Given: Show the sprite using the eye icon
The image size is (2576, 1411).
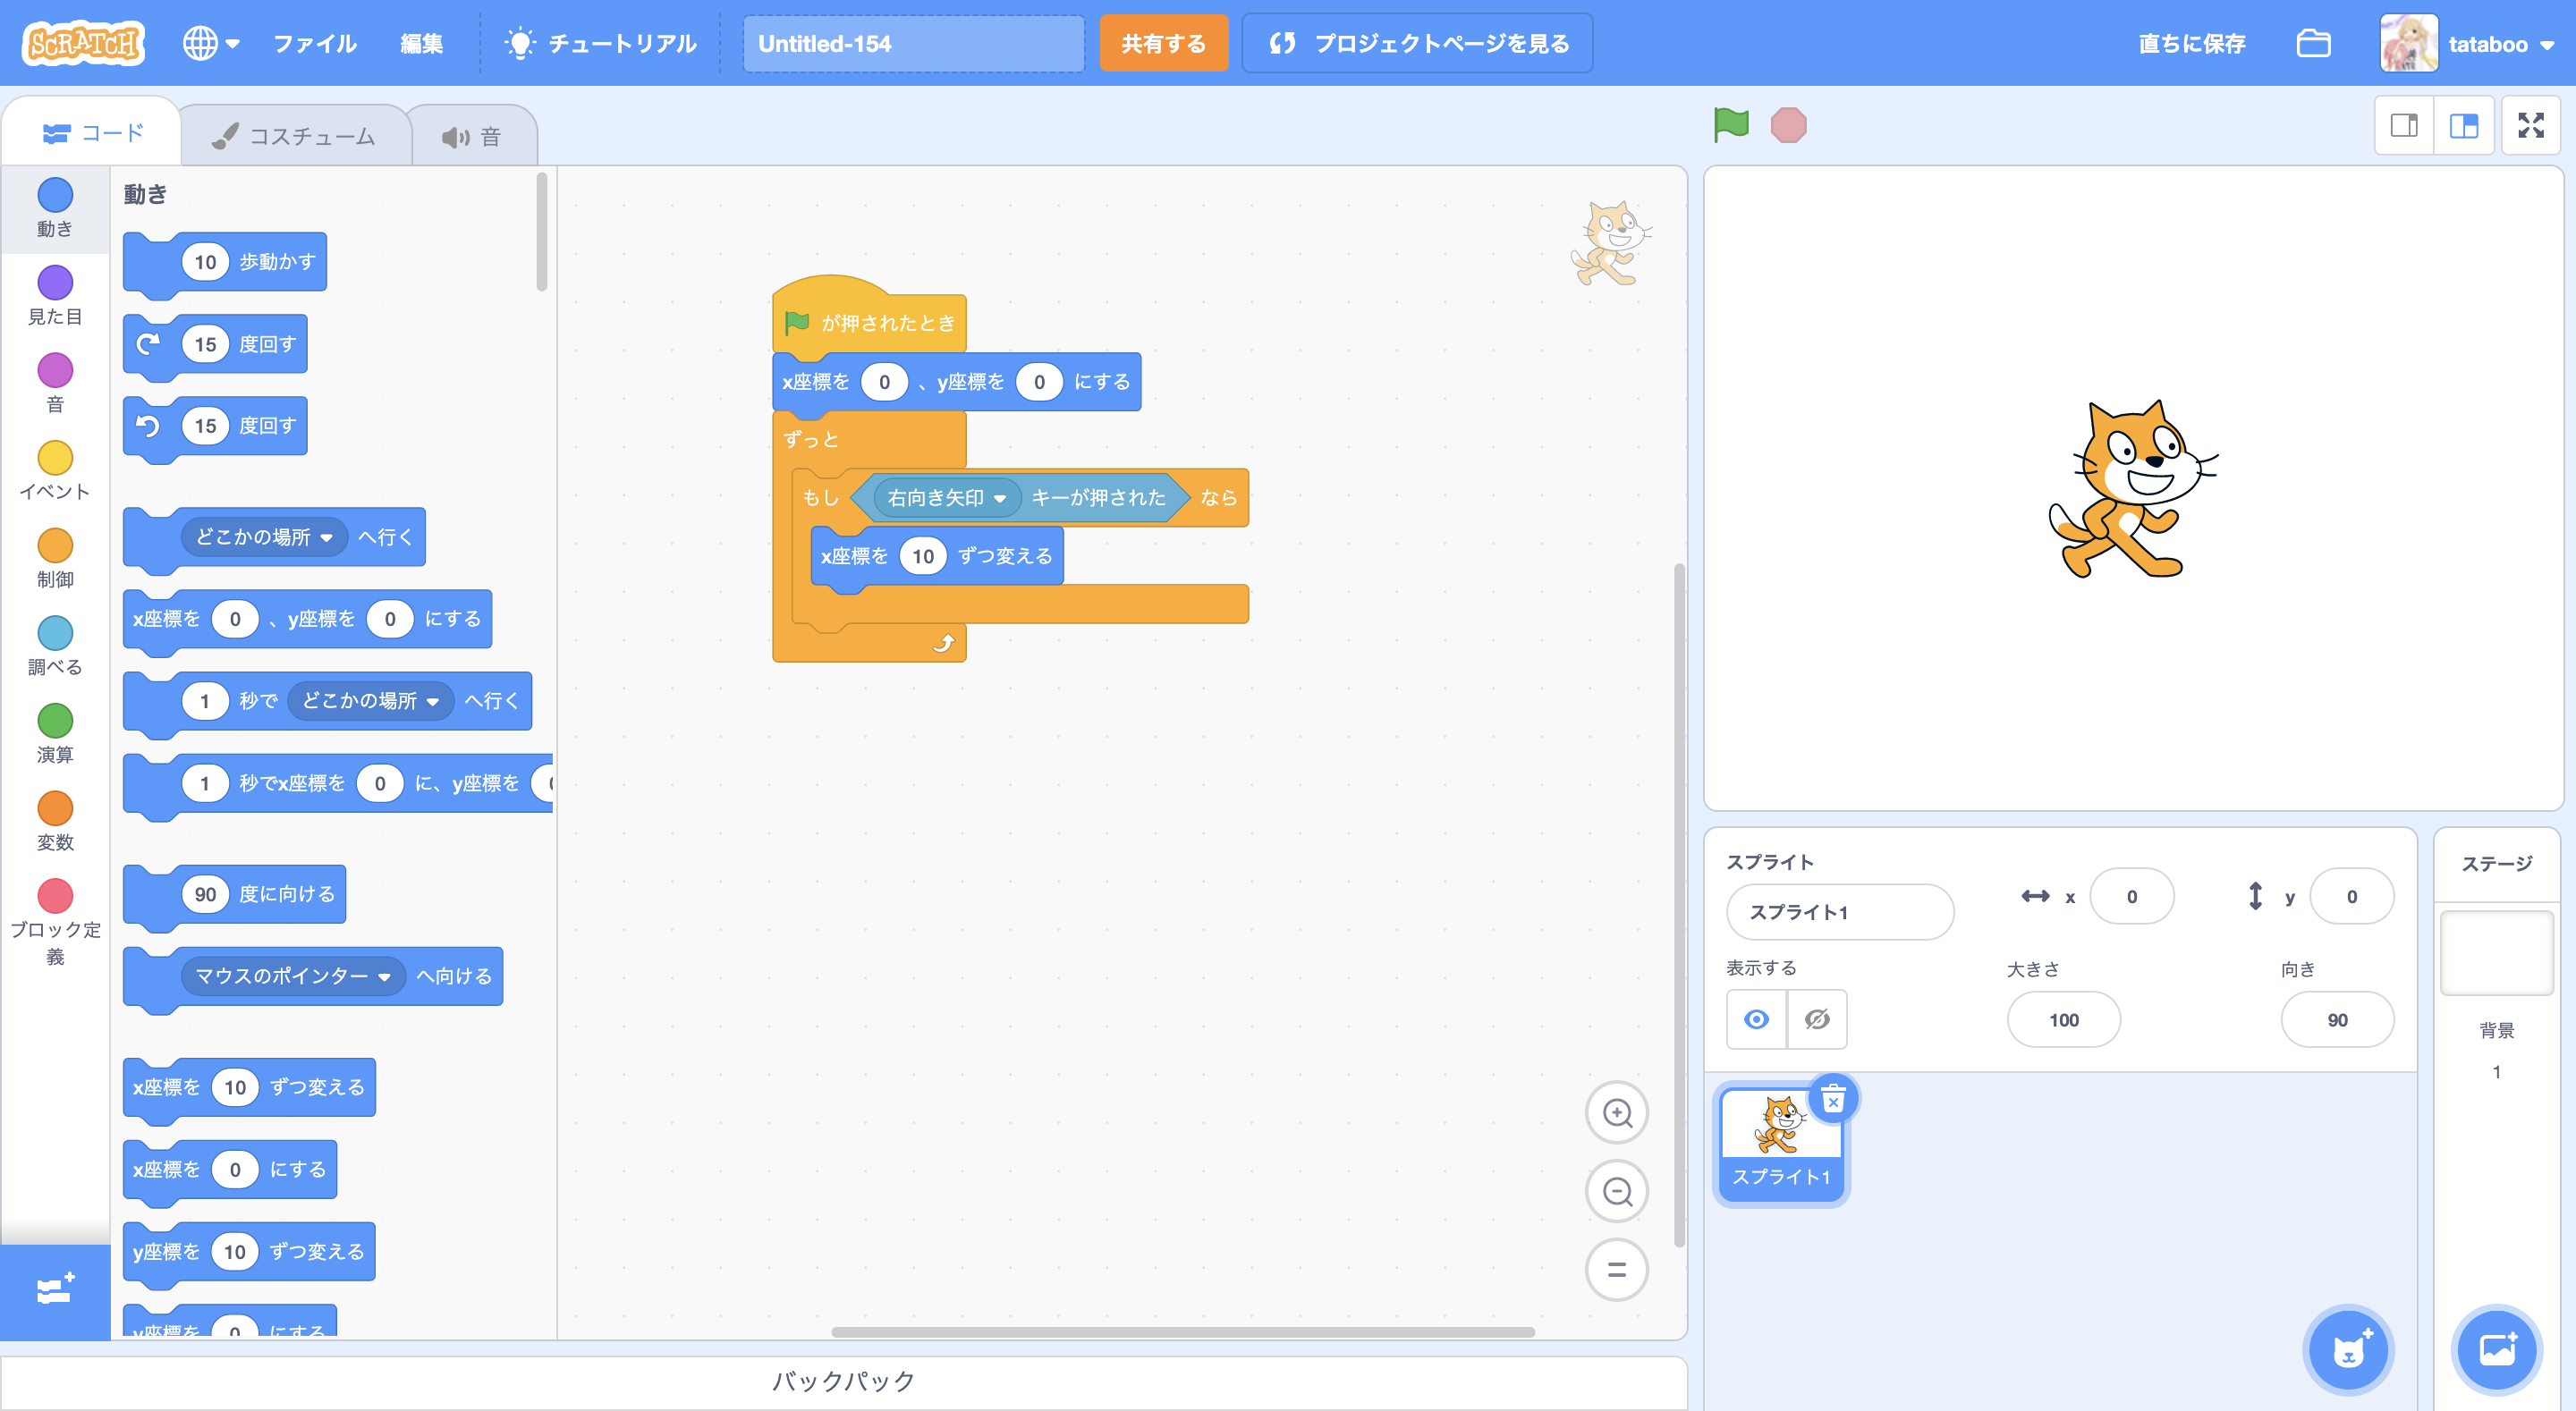Looking at the screenshot, I should [x=1756, y=1019].
